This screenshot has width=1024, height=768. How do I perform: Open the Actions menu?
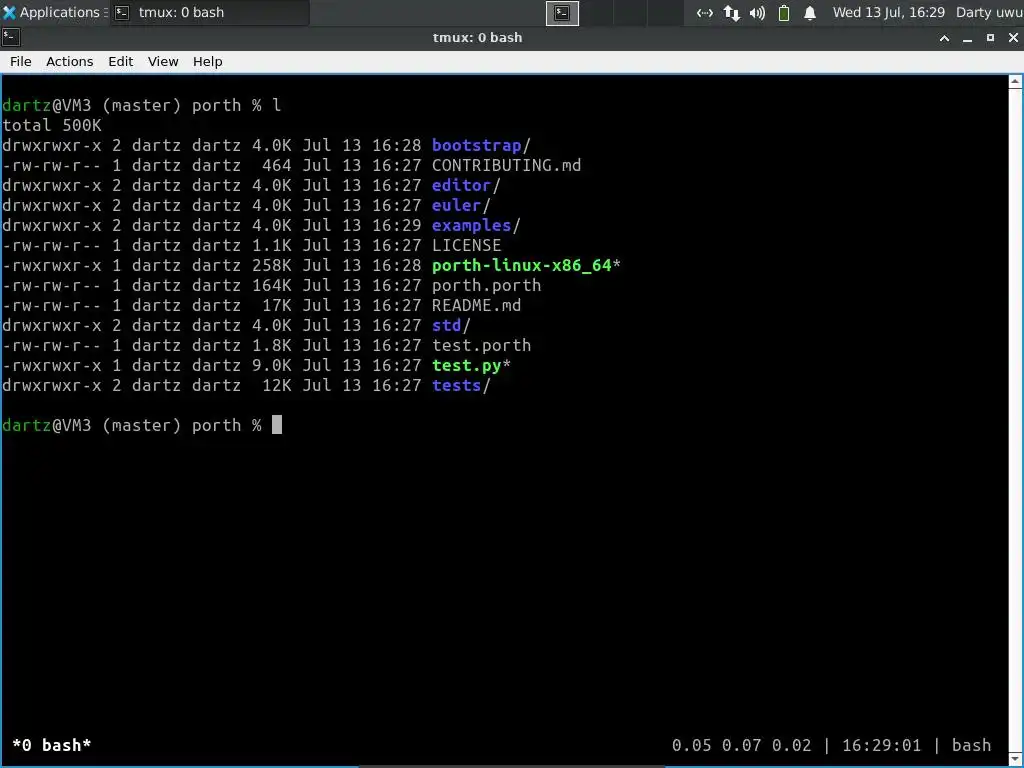click(x=69, y=61)
